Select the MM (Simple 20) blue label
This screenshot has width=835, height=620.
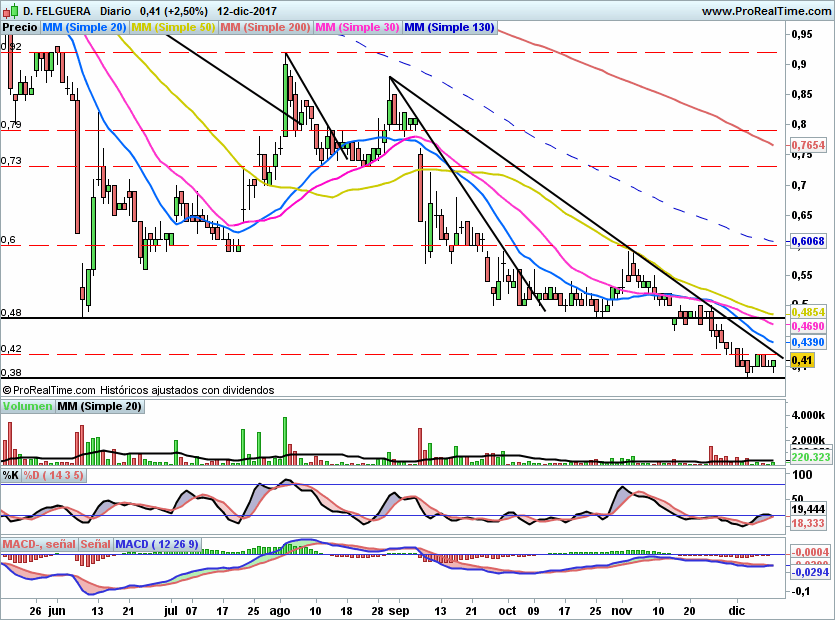coord(84,27)
